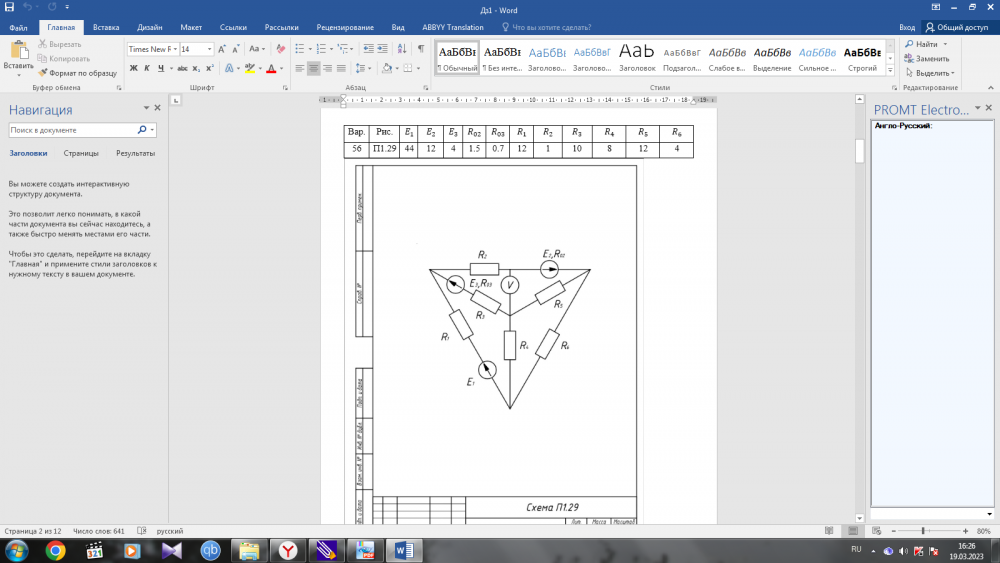Switch to Макет ribbon tab
Viewport: 1000px width, 563px height.
191,27
